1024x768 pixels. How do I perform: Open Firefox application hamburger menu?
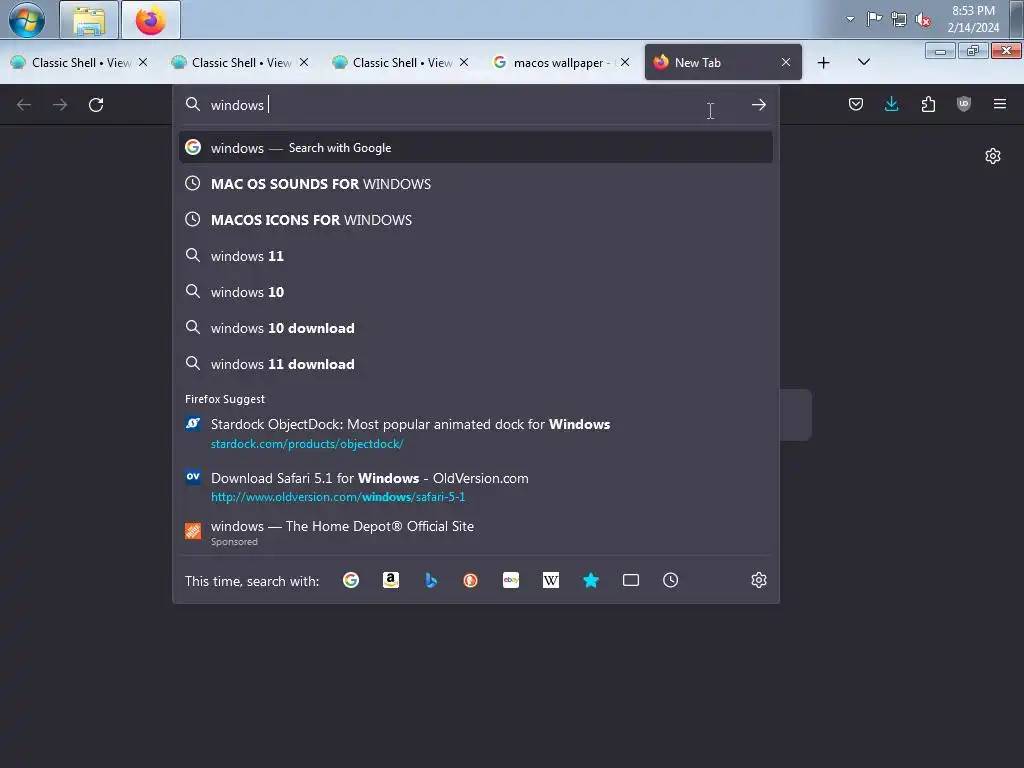tap(1000, 104)
